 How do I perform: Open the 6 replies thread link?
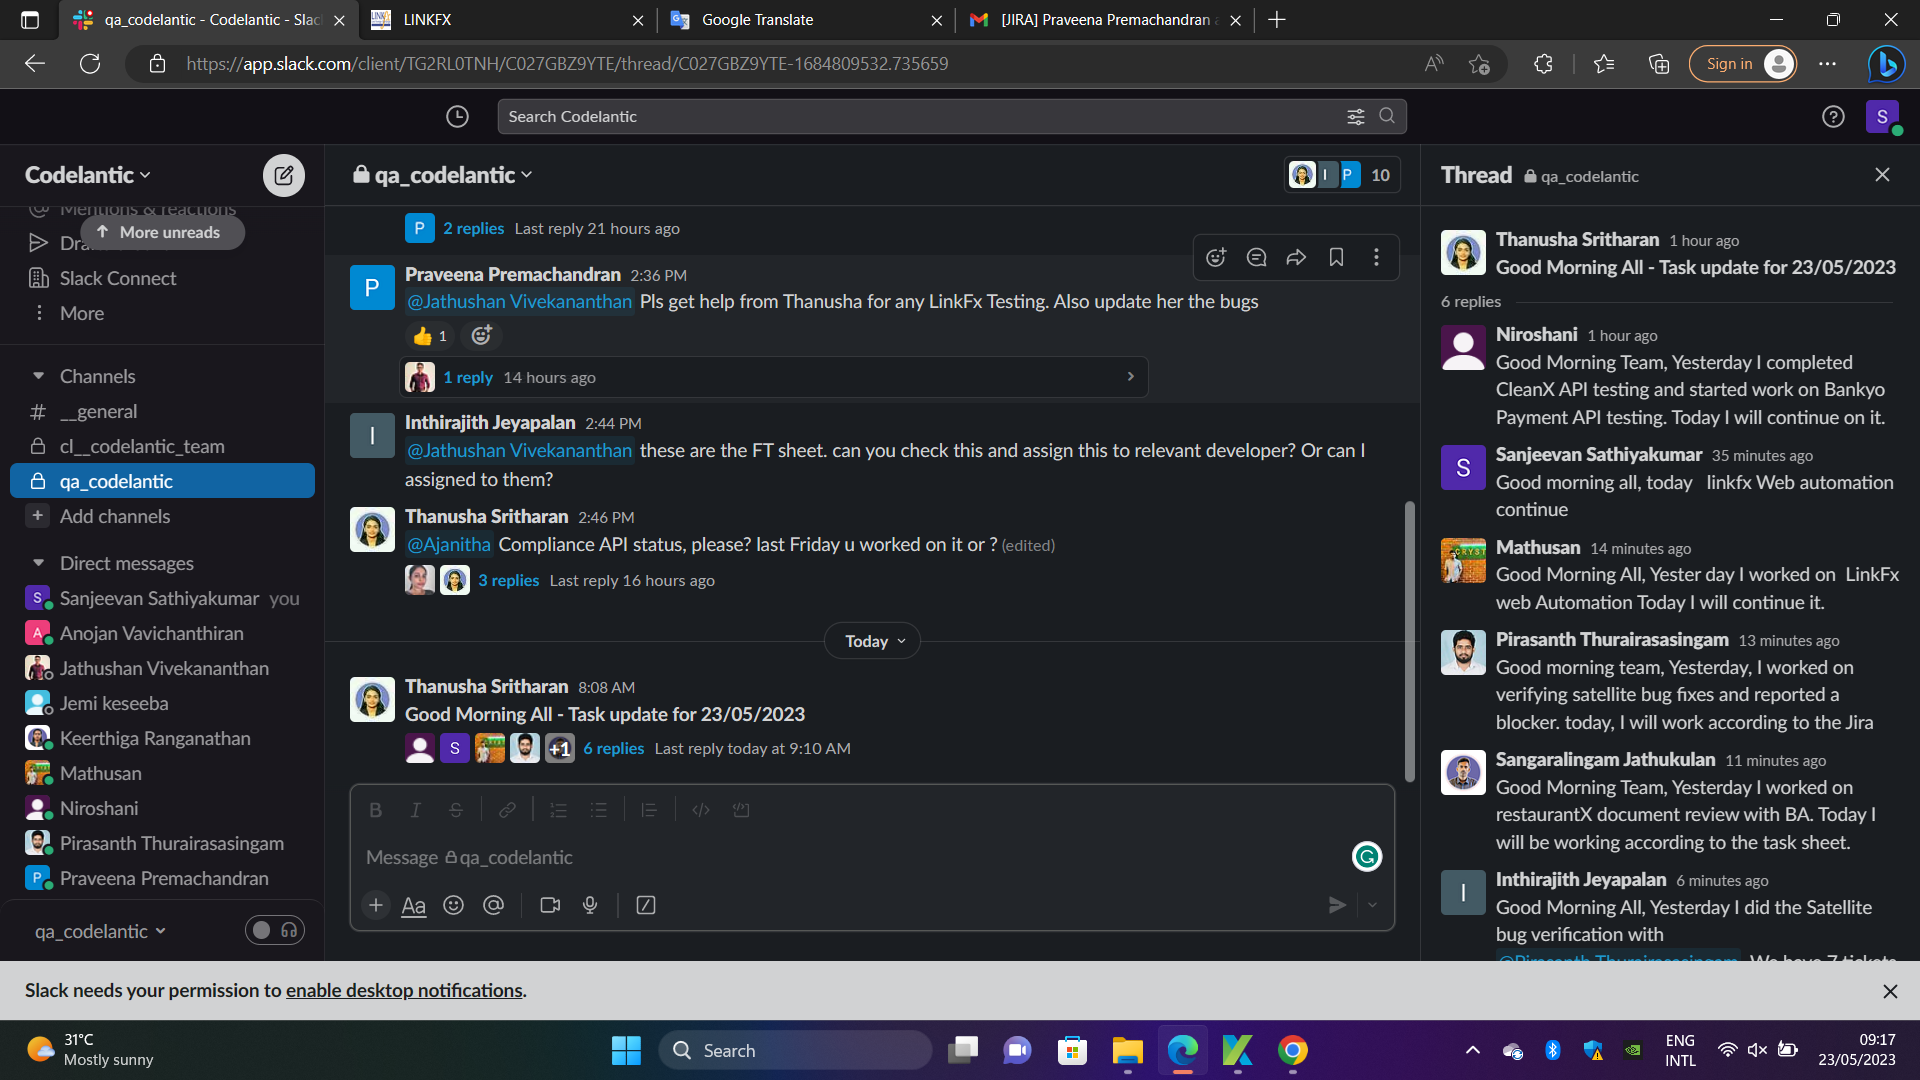(613, 748)
